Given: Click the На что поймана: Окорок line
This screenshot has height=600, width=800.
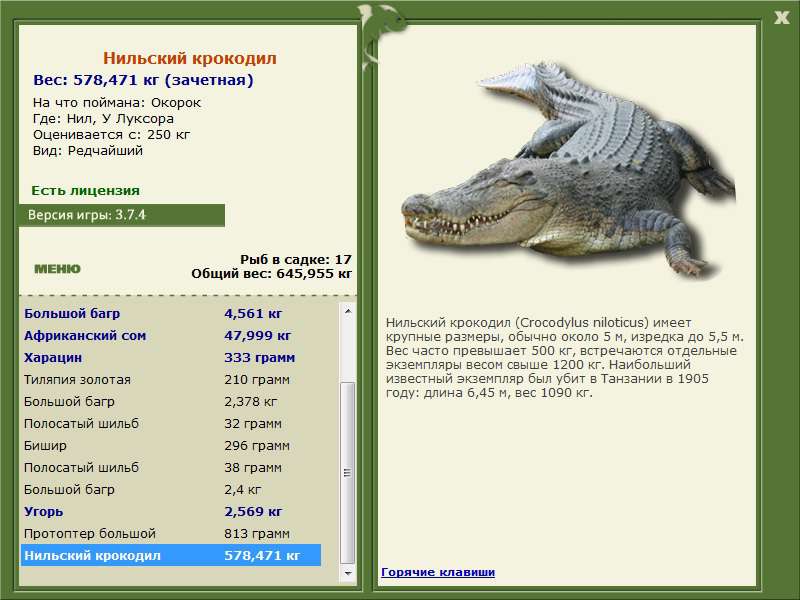Looking at the screenshot, I should 117,103.
